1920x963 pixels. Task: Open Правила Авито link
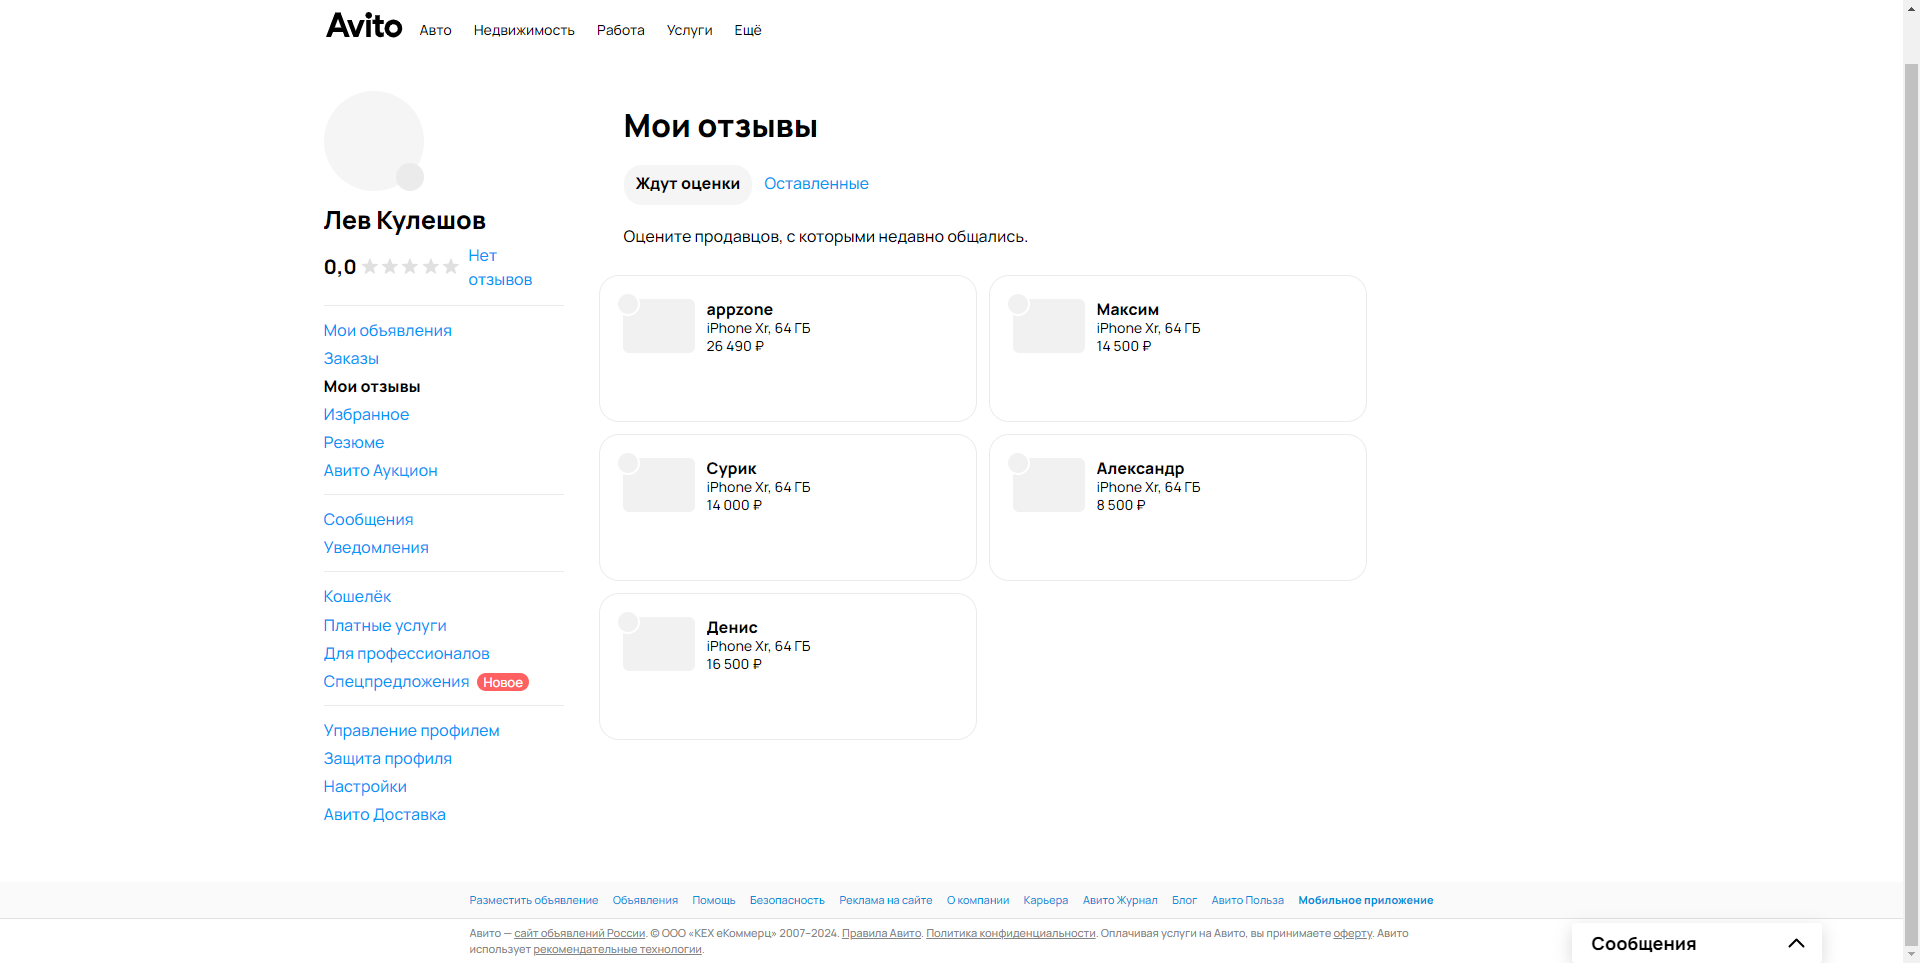click(x=881, y=933)
